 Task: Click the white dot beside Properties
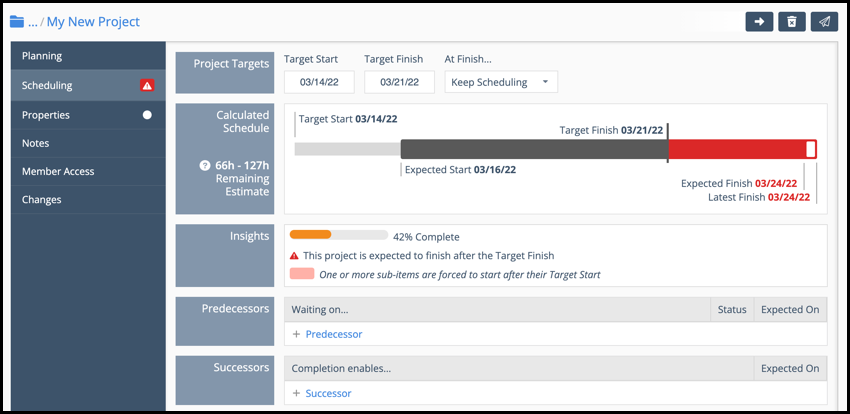(147, 115)
